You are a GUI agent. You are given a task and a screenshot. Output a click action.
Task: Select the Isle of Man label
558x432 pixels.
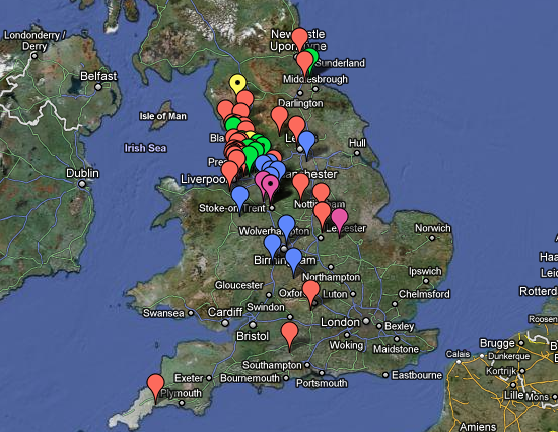[163, 116]
